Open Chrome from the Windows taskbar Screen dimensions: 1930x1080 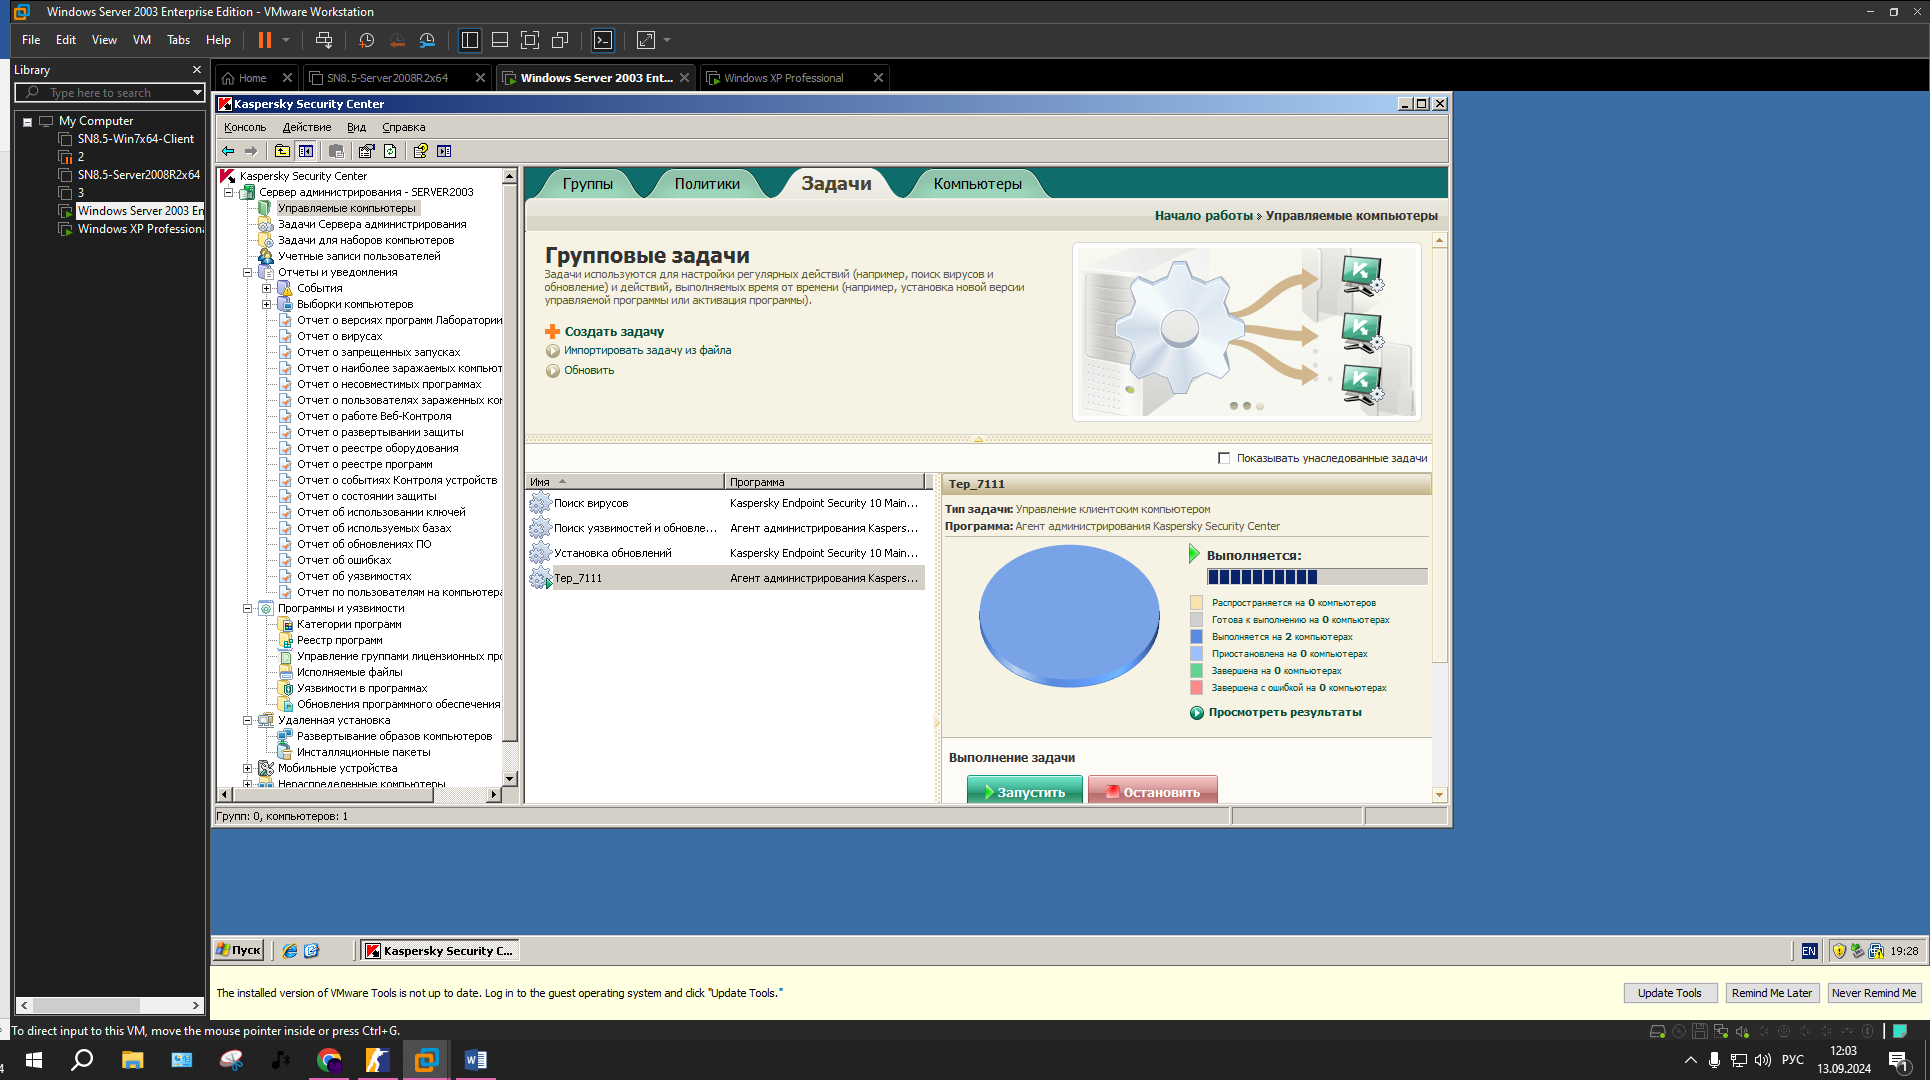(x=329, y=1060)
